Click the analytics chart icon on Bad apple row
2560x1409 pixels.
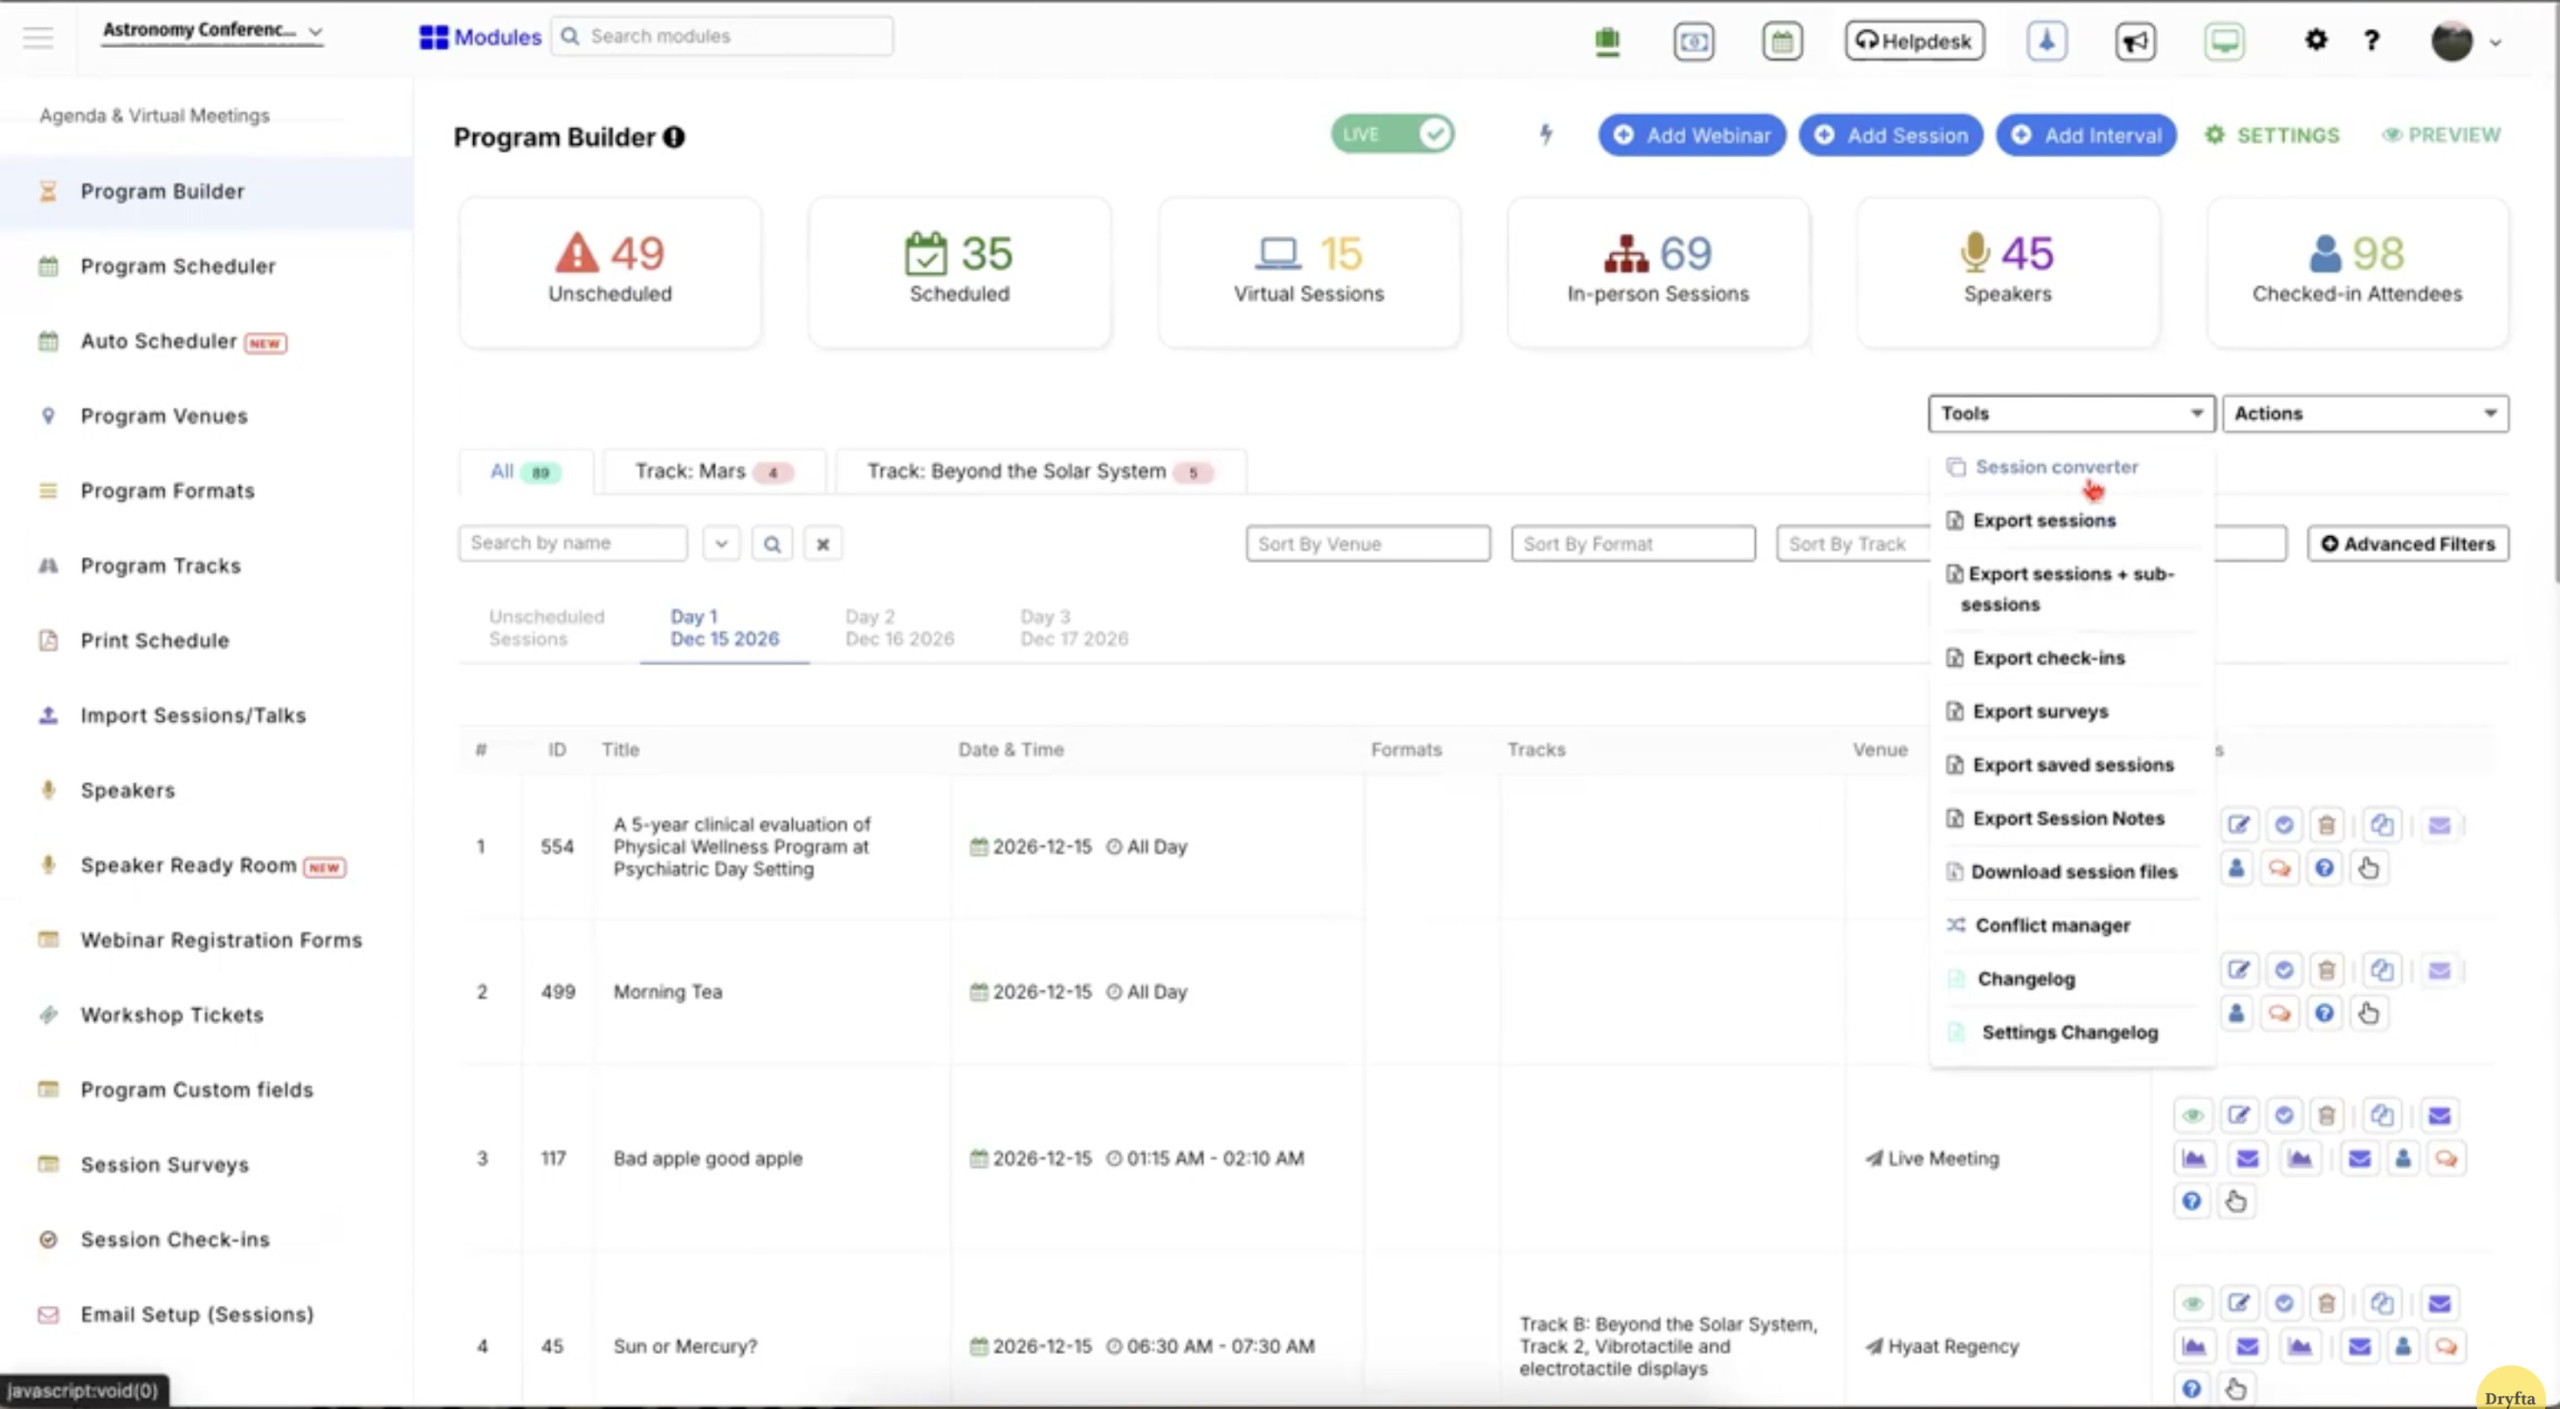point(2194,1158)
